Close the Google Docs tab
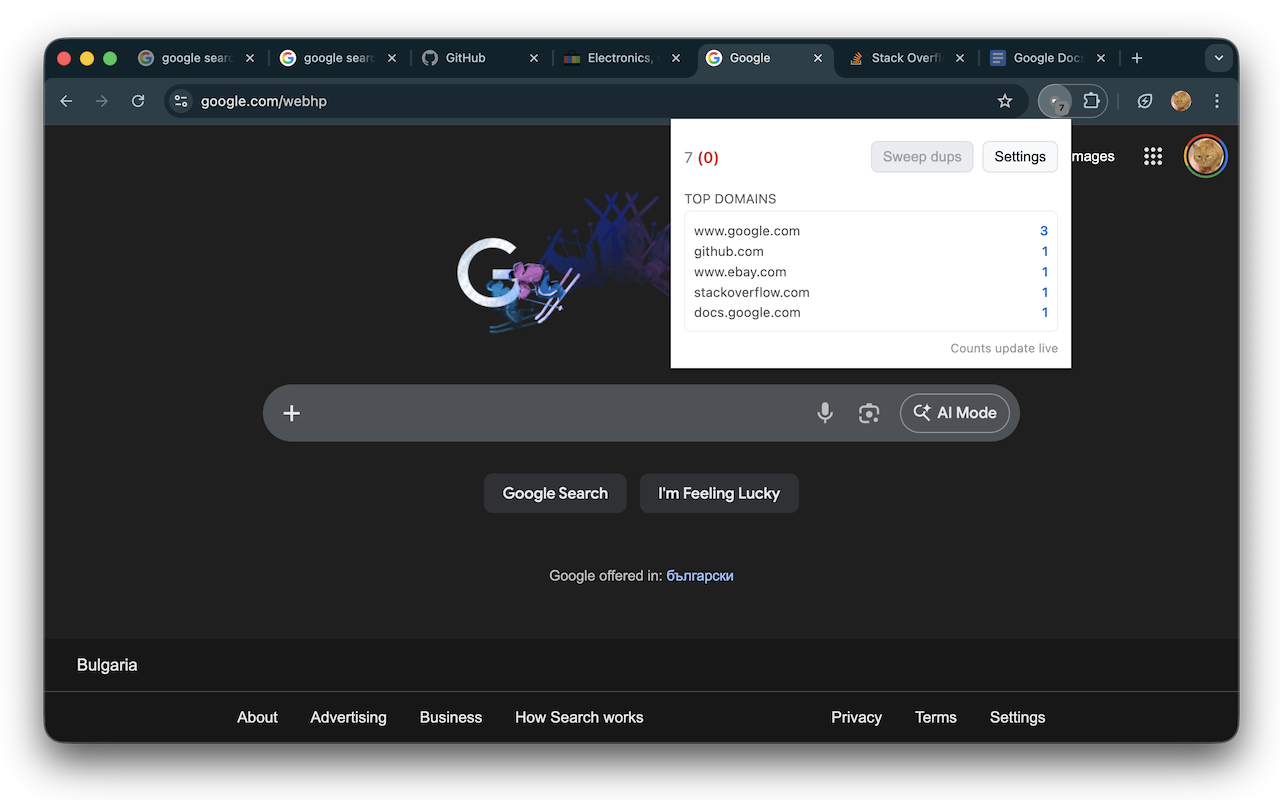1280x800 pixels. click(x=1102, y=58)
